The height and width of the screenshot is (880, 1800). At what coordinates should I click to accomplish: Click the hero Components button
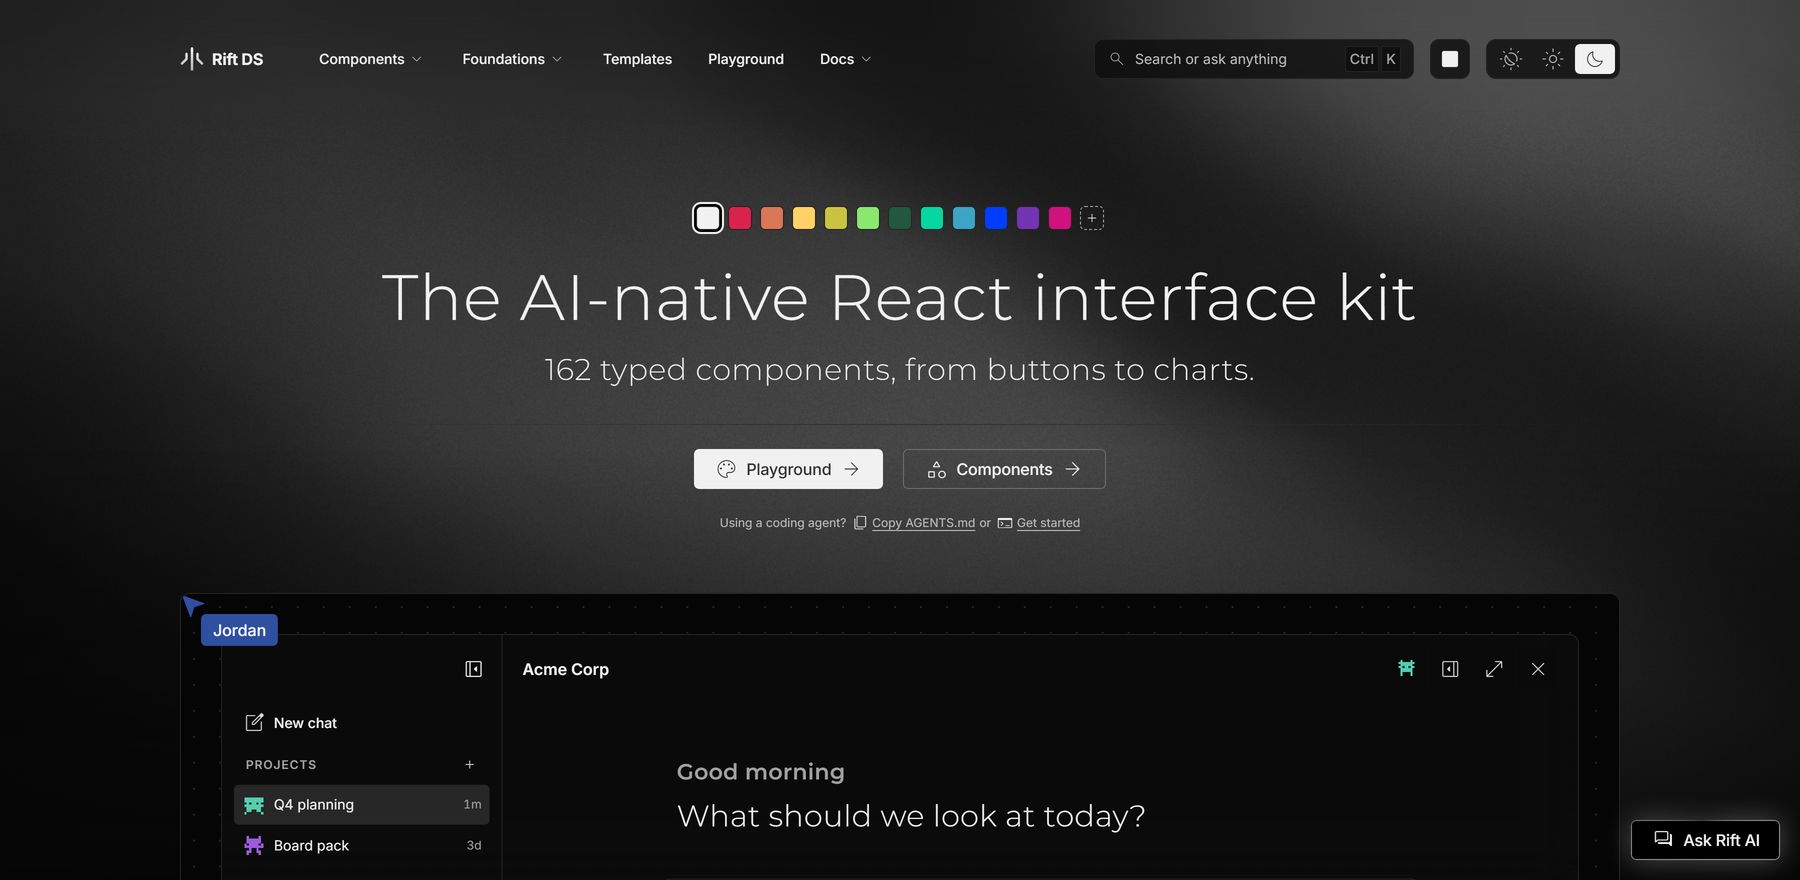point(1004,469)
